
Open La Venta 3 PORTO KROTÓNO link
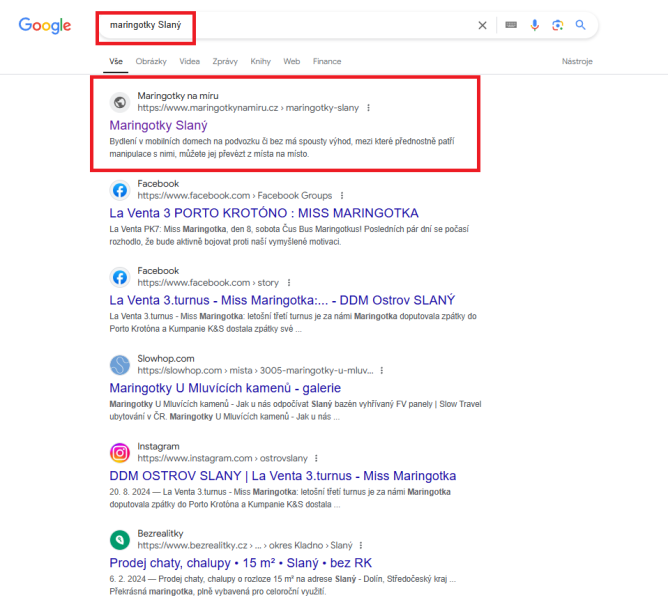(264, 213)
